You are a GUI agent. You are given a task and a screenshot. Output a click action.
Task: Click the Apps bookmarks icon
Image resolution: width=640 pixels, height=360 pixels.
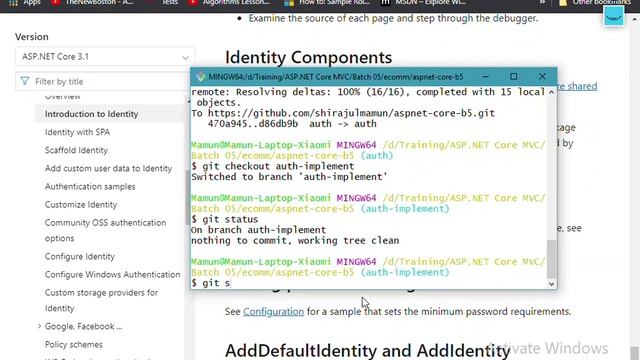click(13, 2)
